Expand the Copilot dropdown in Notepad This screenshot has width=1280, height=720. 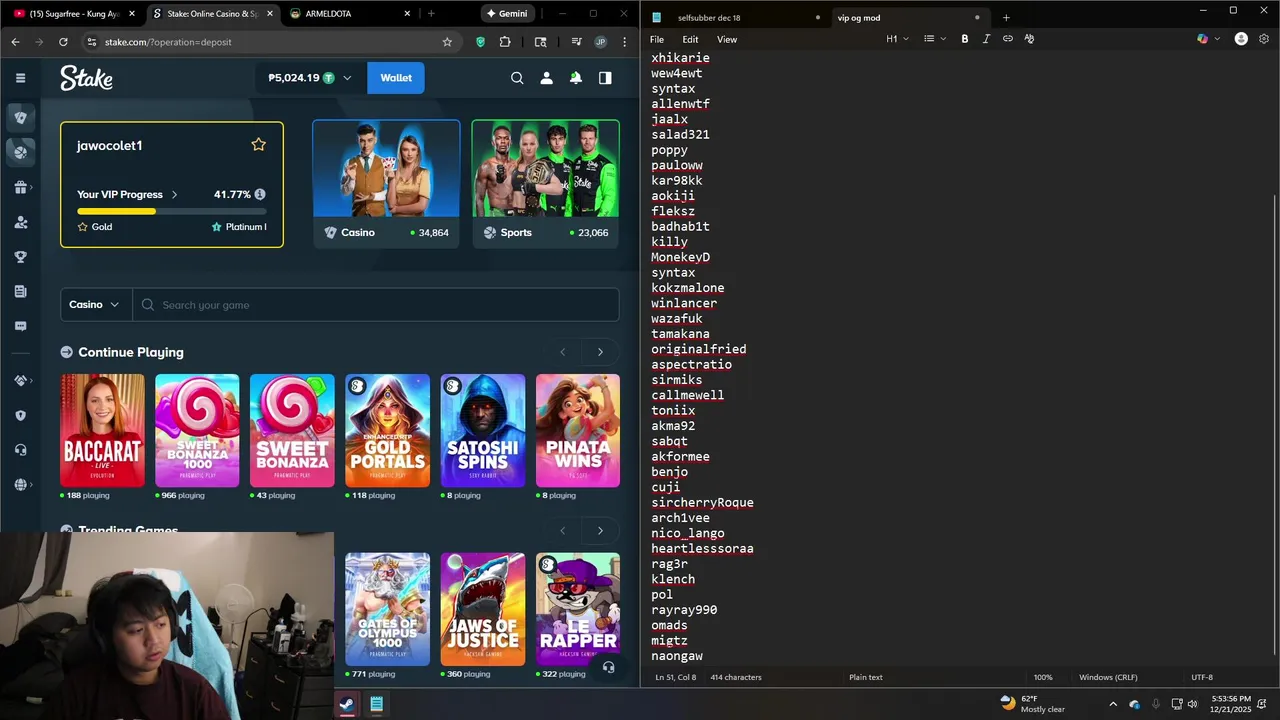tap(1219, 39)
